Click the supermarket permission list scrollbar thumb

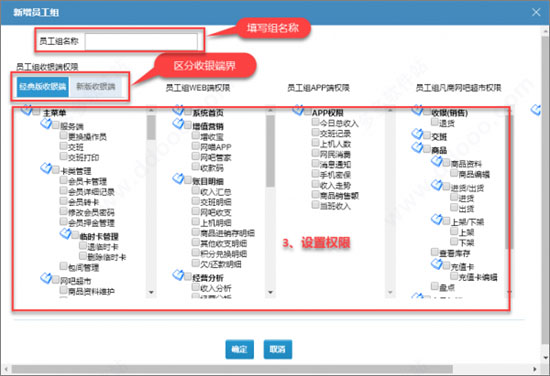509,182
